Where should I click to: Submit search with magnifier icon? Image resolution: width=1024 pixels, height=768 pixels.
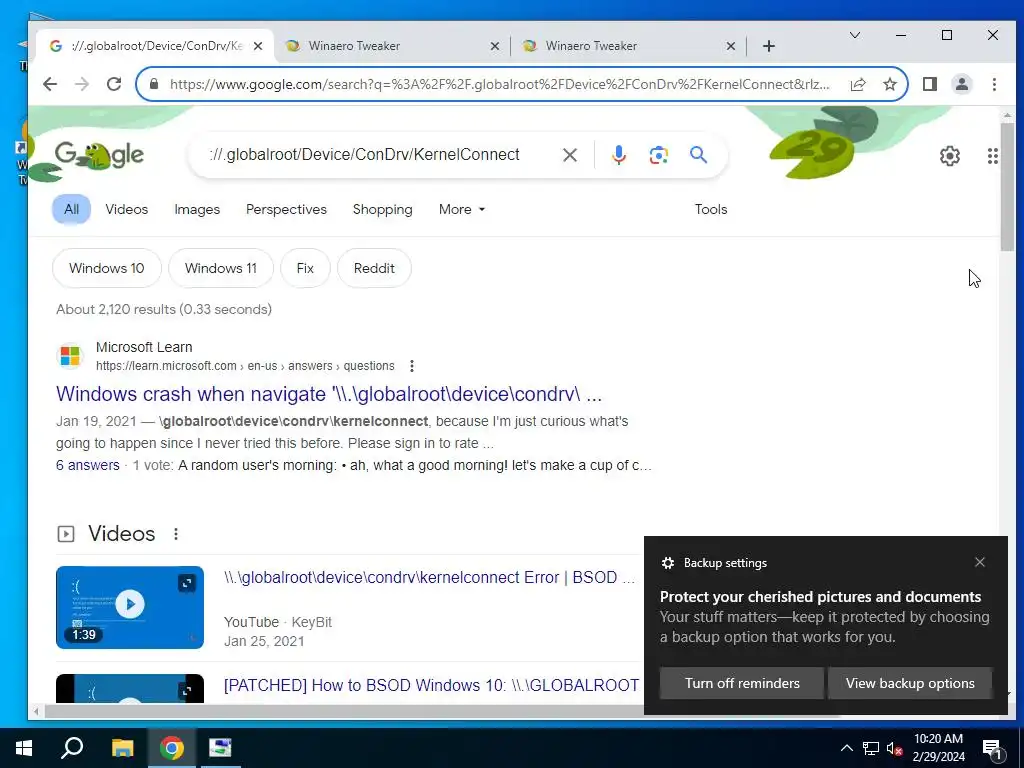(x=698, y=155)
